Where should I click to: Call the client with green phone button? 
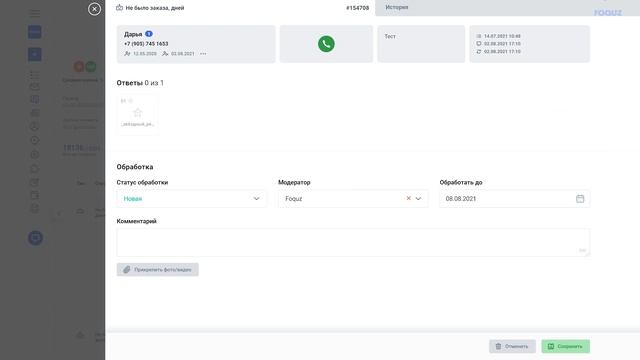click(x=326, y=44)
